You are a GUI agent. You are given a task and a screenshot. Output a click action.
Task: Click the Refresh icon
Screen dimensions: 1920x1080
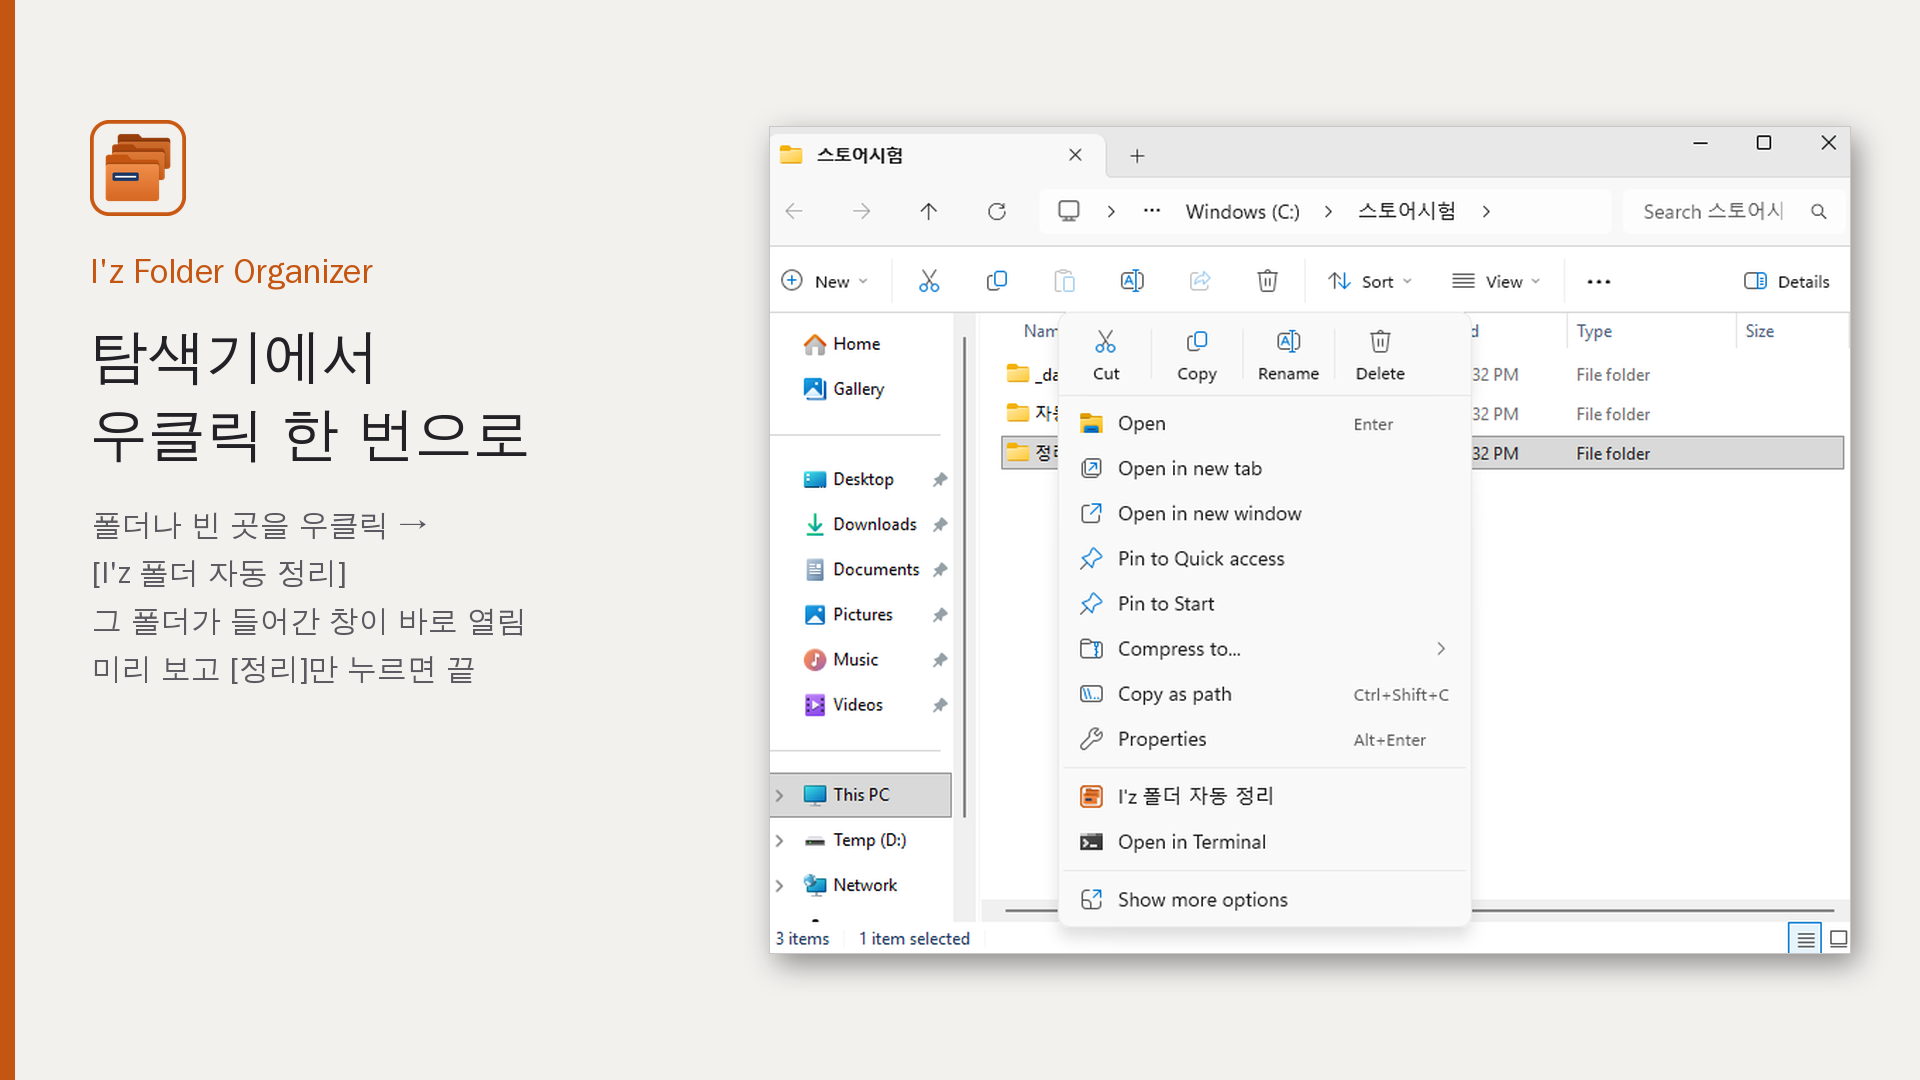click(x=996, y=211)
